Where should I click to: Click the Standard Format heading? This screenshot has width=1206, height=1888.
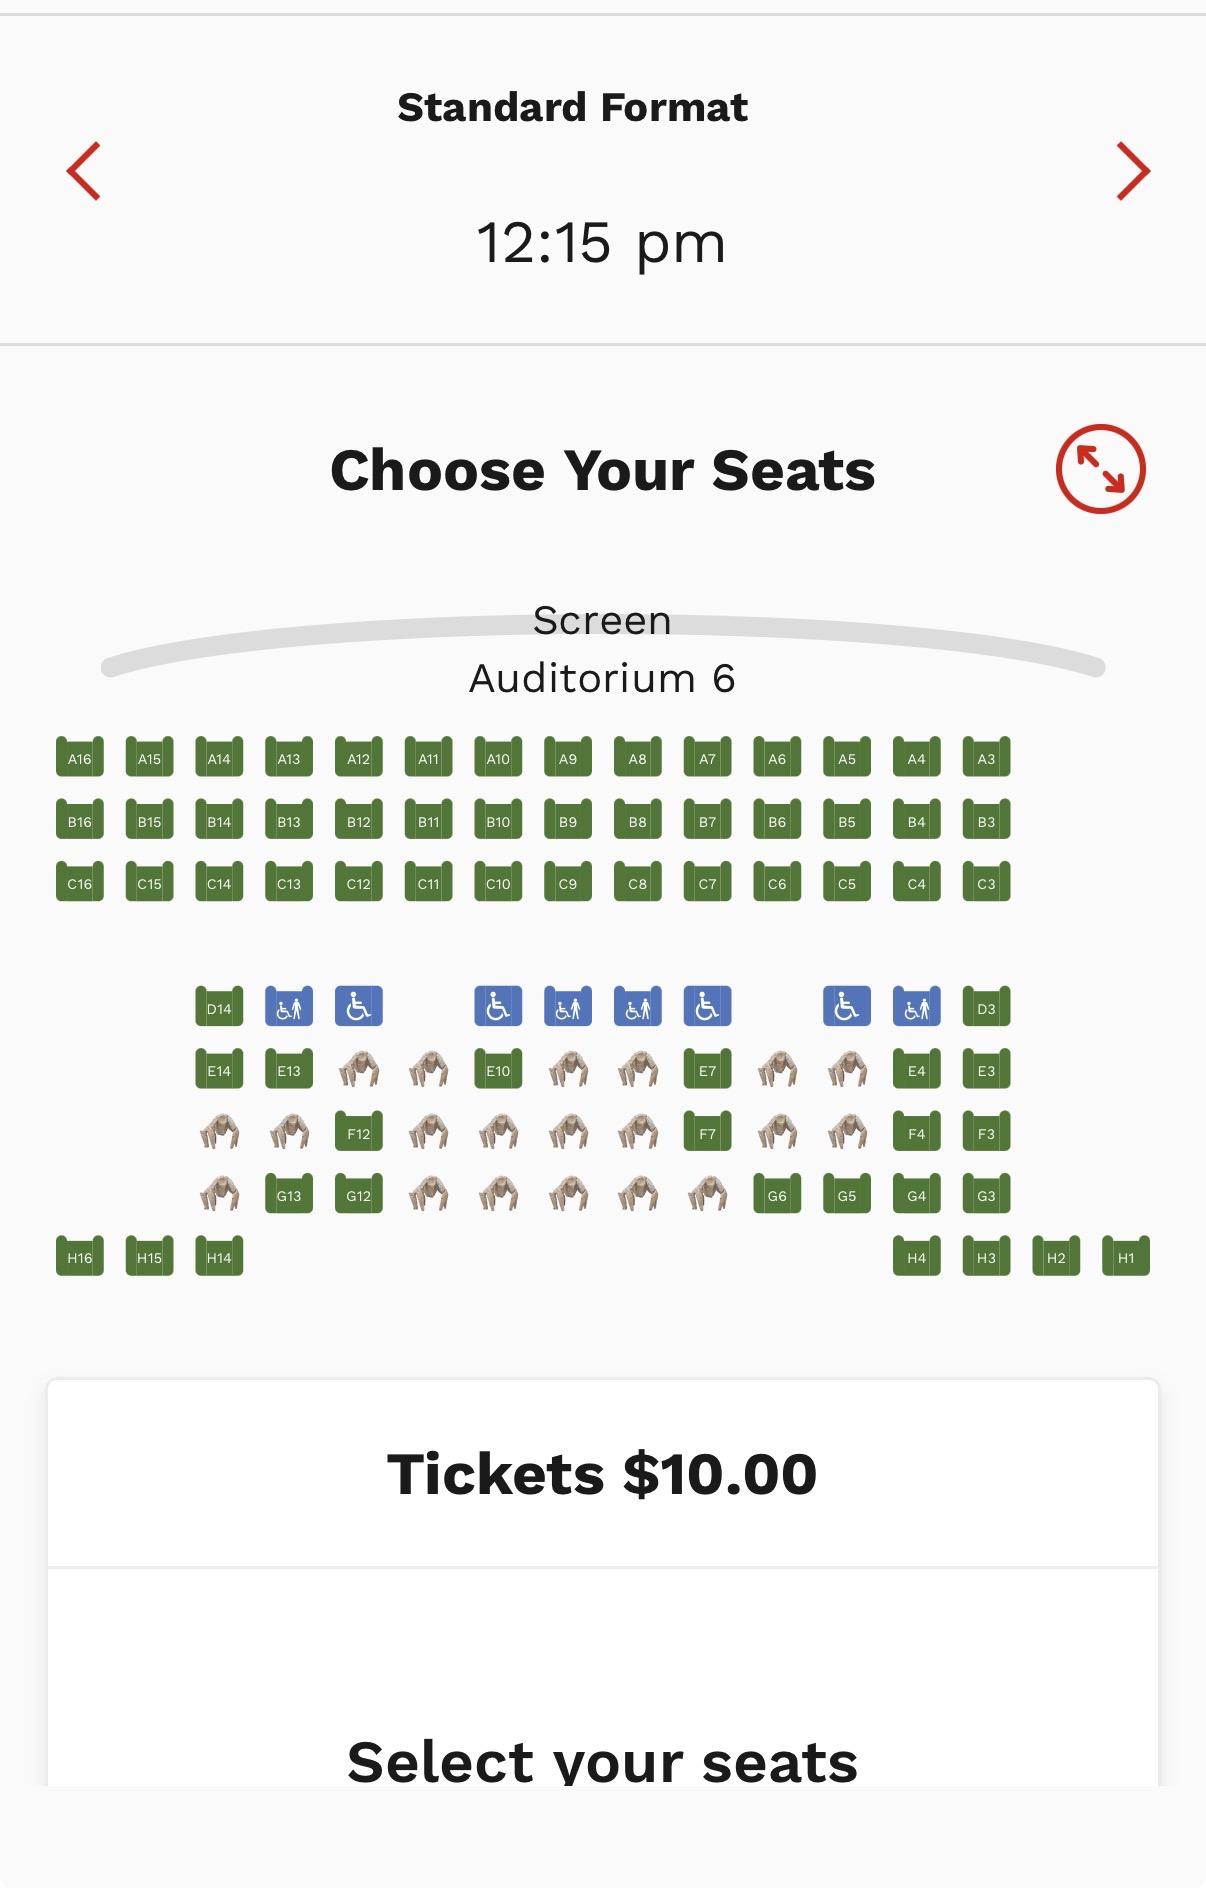pos(572,107)
